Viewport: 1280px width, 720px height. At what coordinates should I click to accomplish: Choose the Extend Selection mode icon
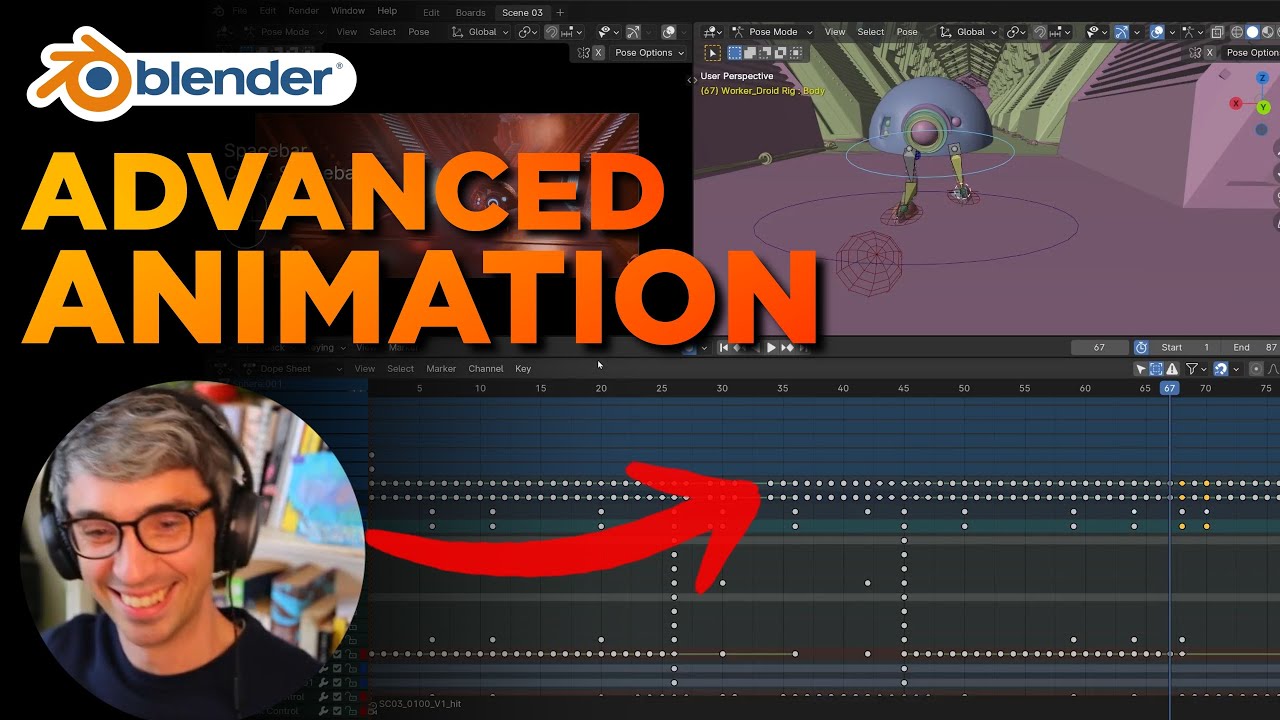point(750,53)
